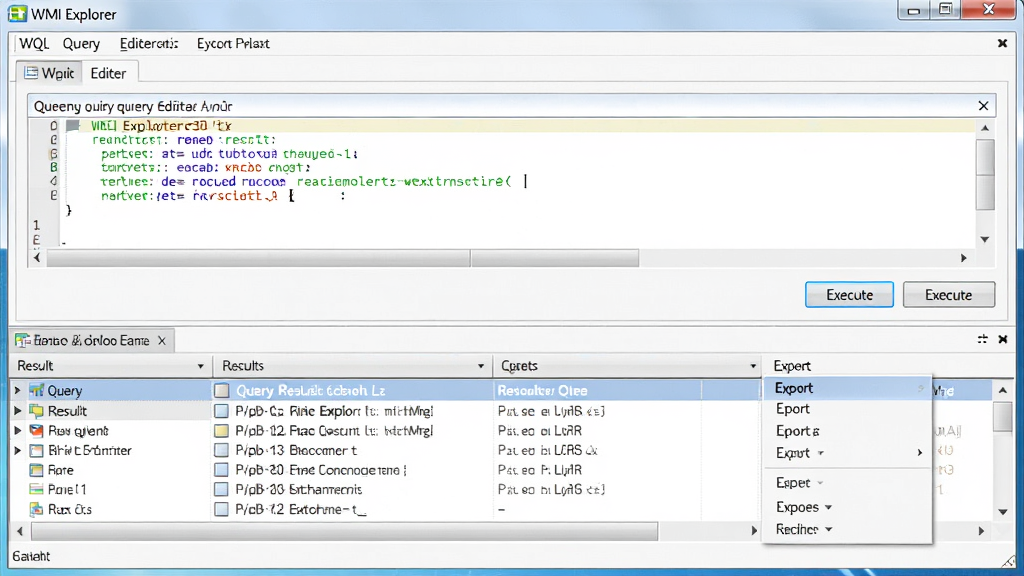
Task: Close the query editor header bar
Action: [x=984, y=106]
